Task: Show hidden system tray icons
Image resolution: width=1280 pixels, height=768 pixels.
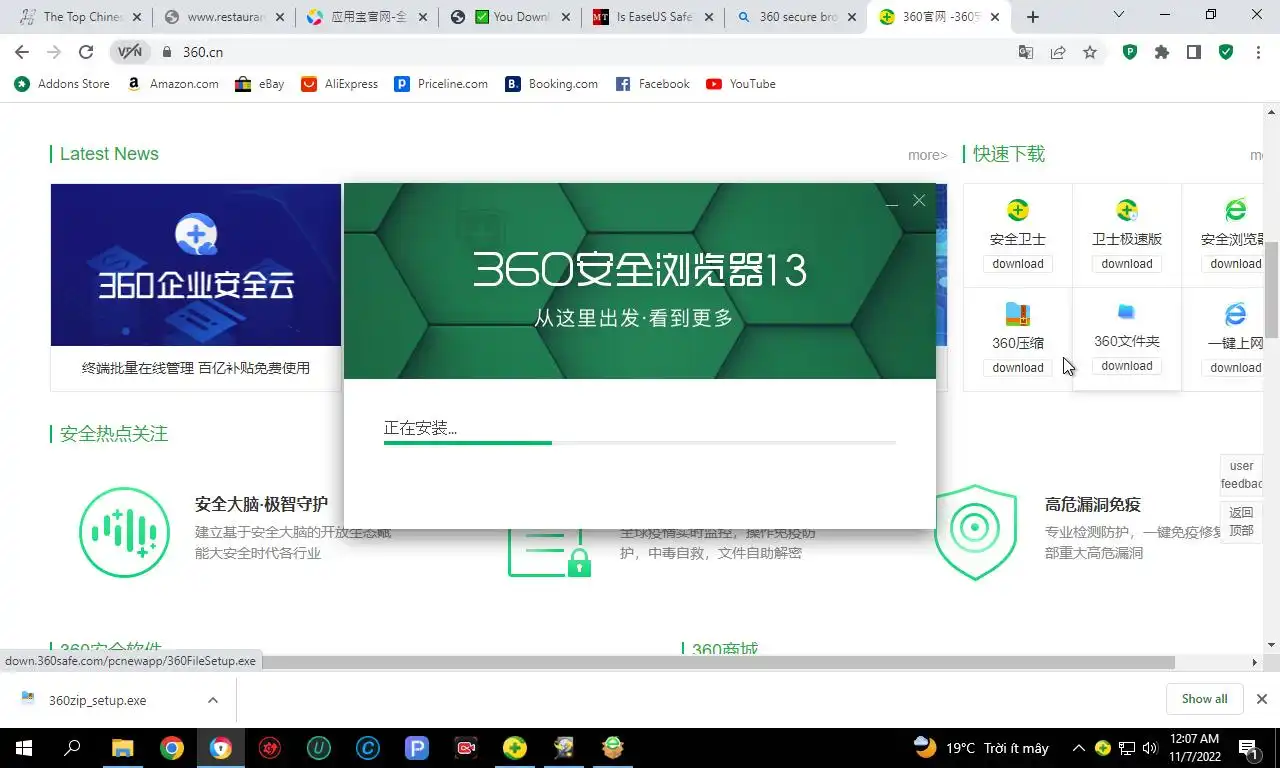Action: (x=1078, y=747)
